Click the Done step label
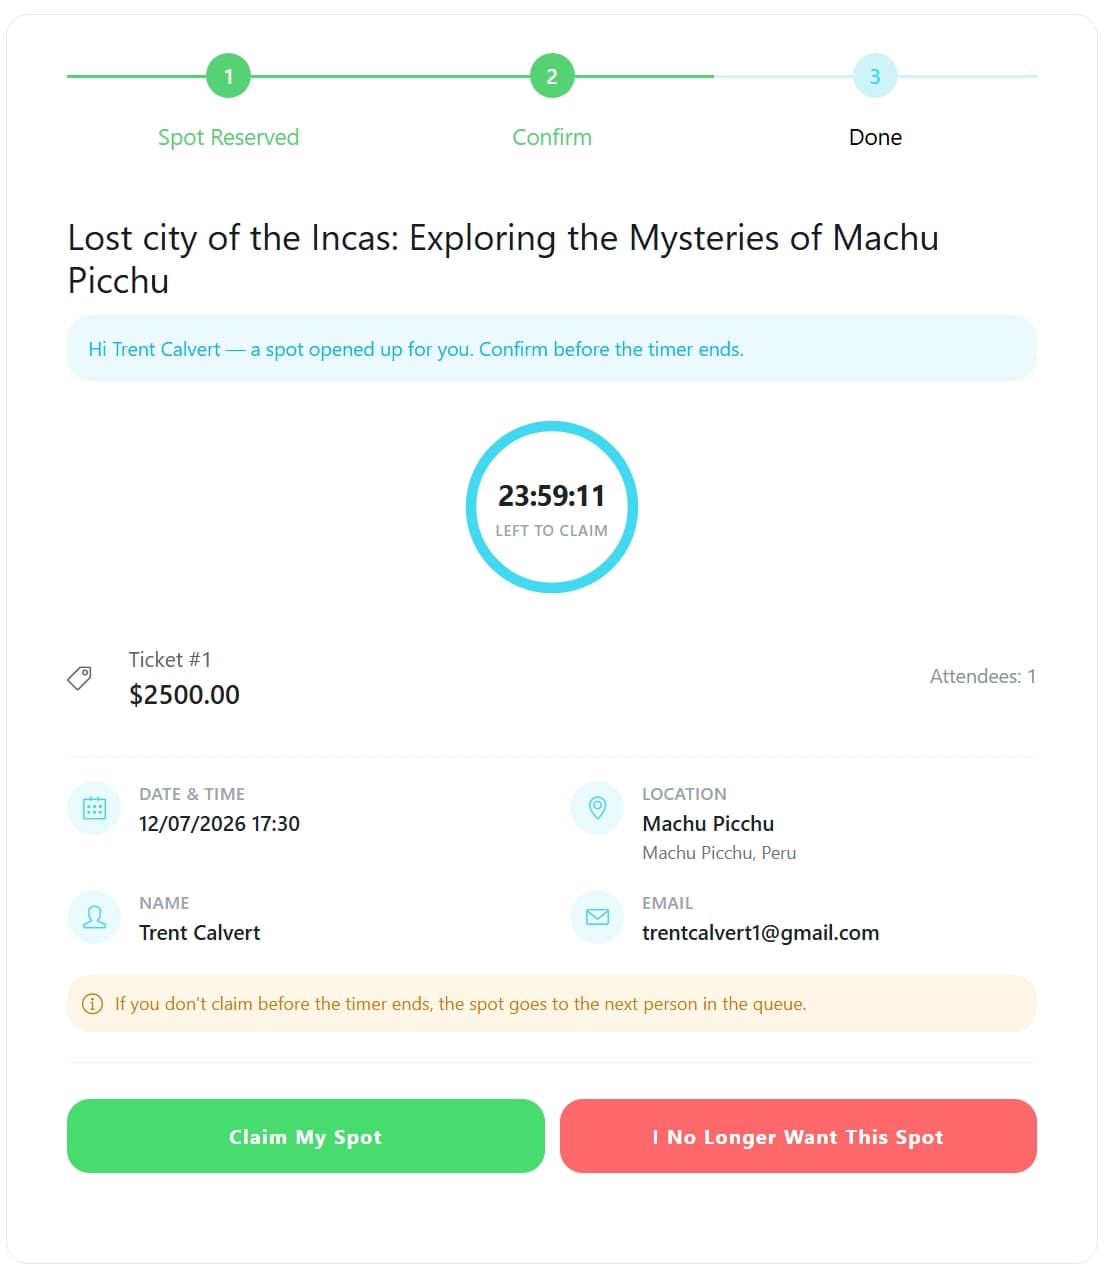1108x1280 pixels. point(875,137)
